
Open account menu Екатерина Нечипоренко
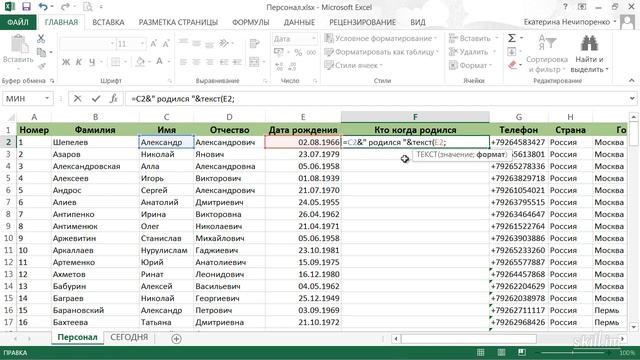570,22
